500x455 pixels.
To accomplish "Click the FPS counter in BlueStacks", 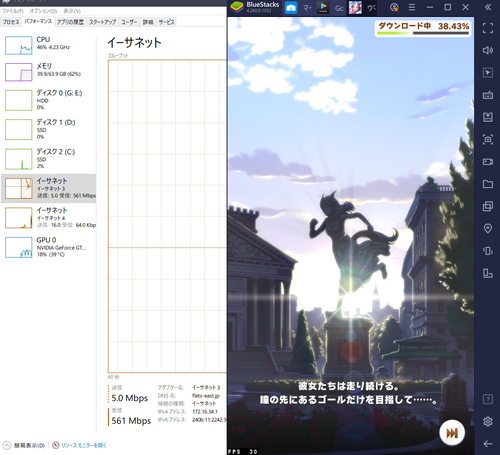I will 243,452.
